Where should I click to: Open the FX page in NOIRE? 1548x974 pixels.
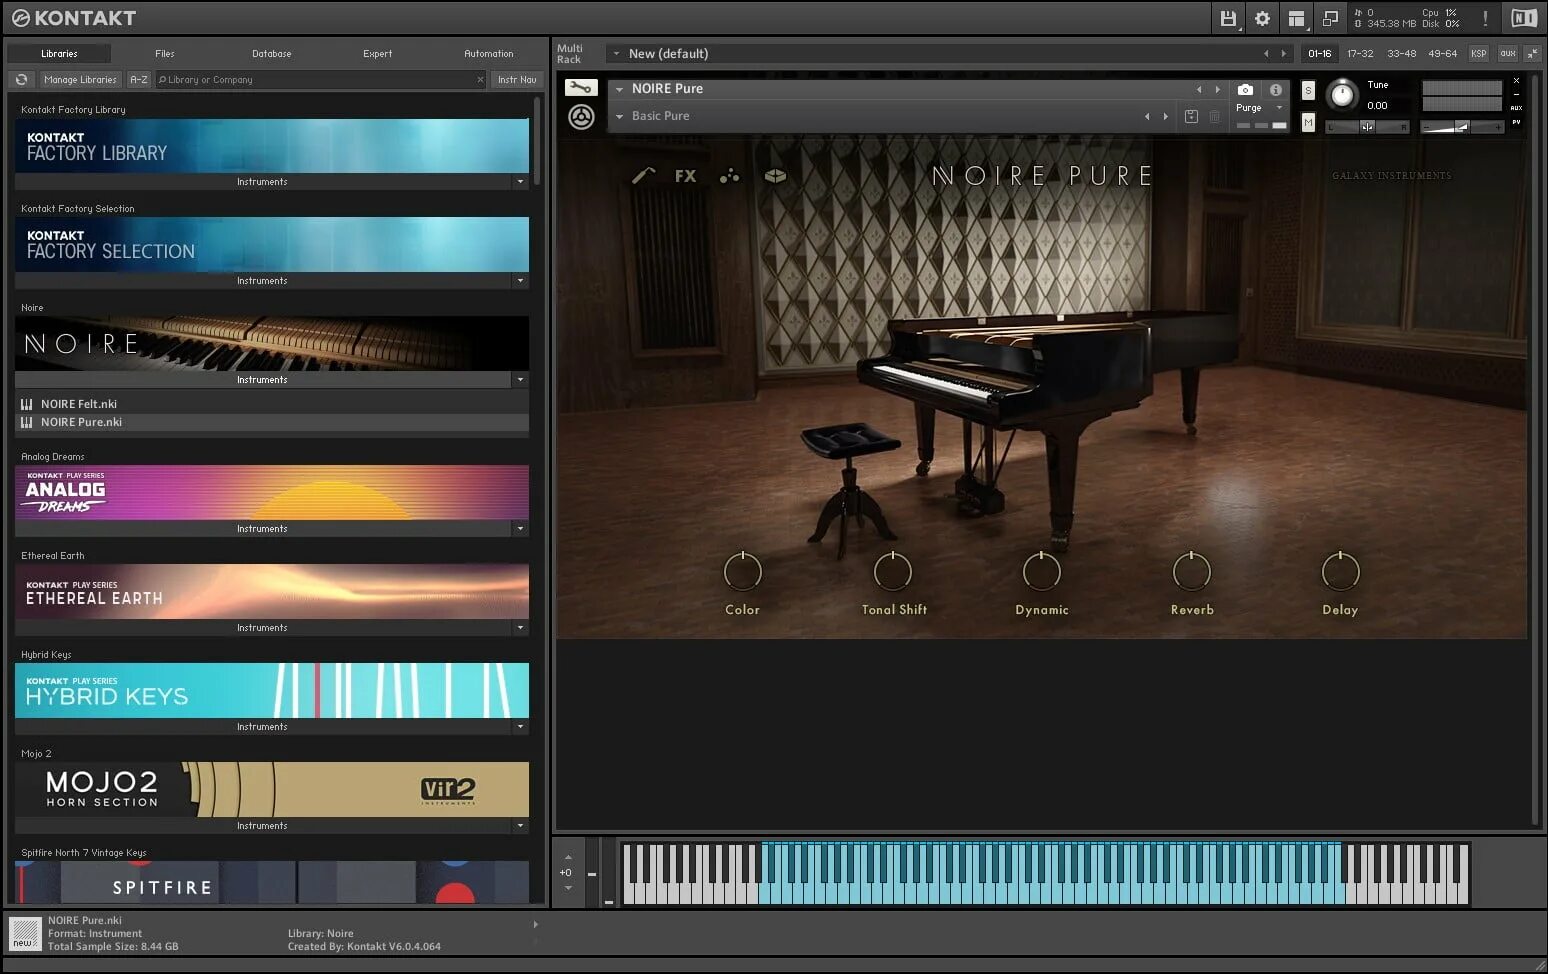(x=685, y=176)
